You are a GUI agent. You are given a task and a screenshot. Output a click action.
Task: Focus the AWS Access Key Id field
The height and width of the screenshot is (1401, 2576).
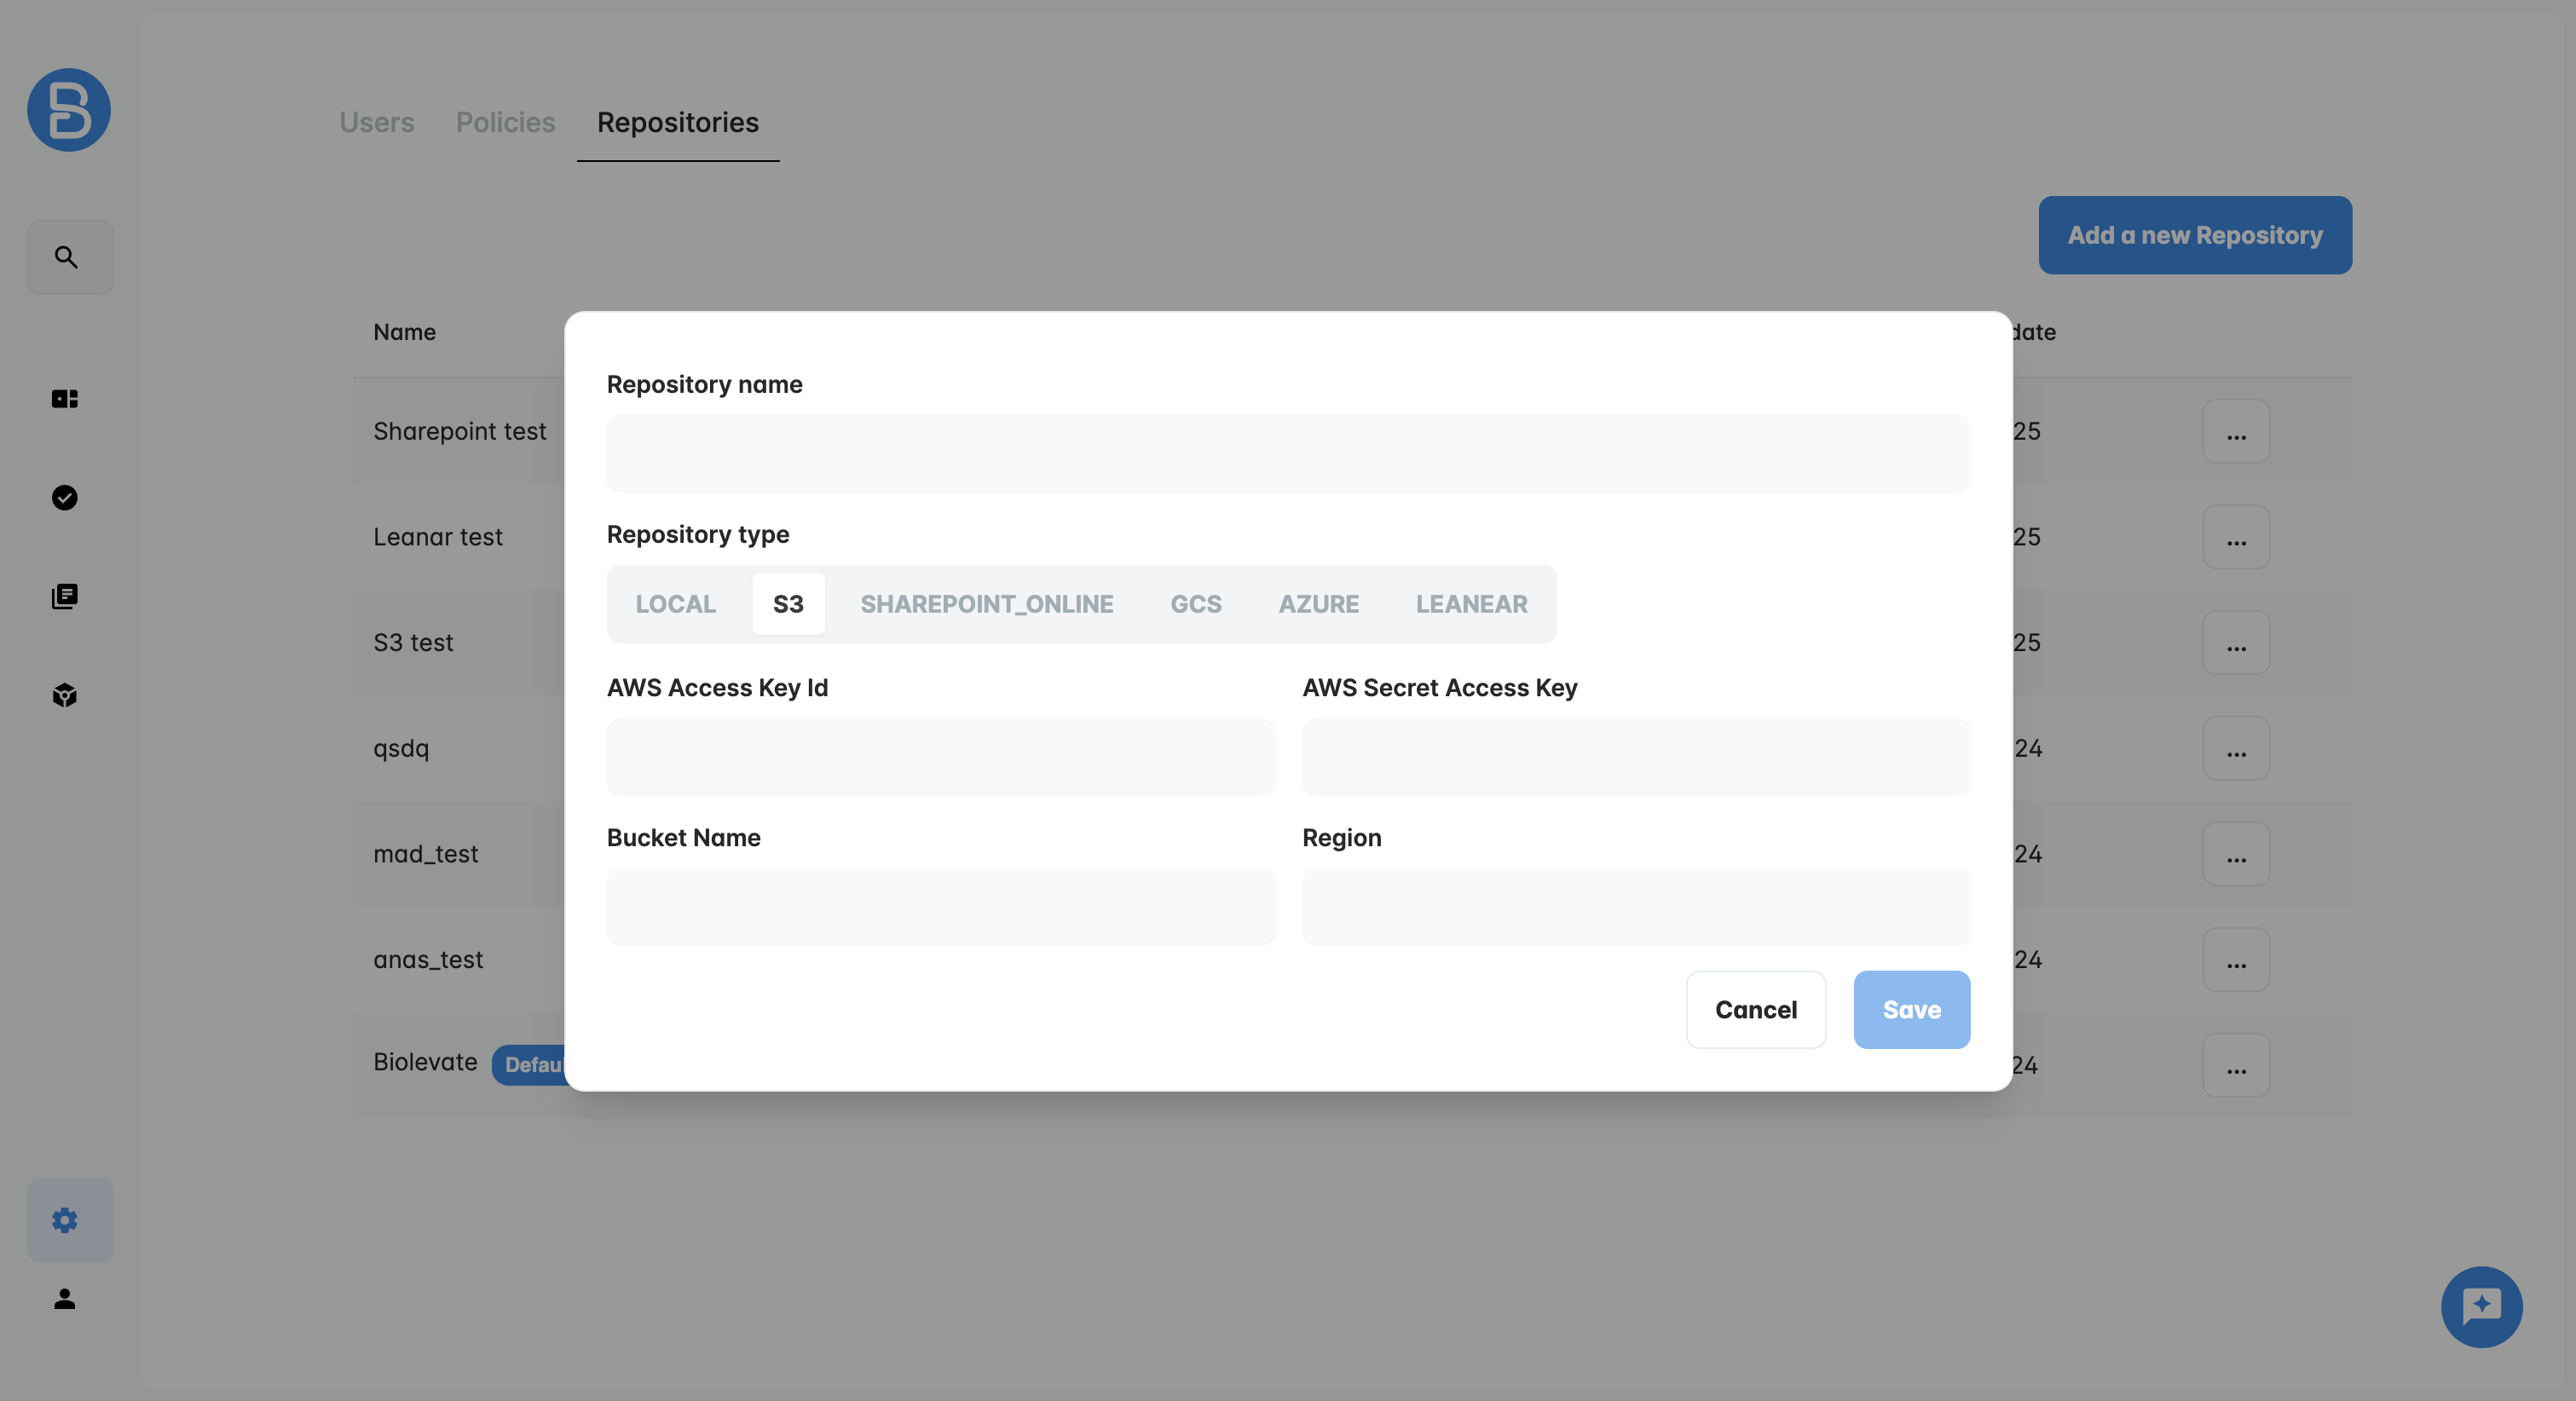click(x=940, y=757)
